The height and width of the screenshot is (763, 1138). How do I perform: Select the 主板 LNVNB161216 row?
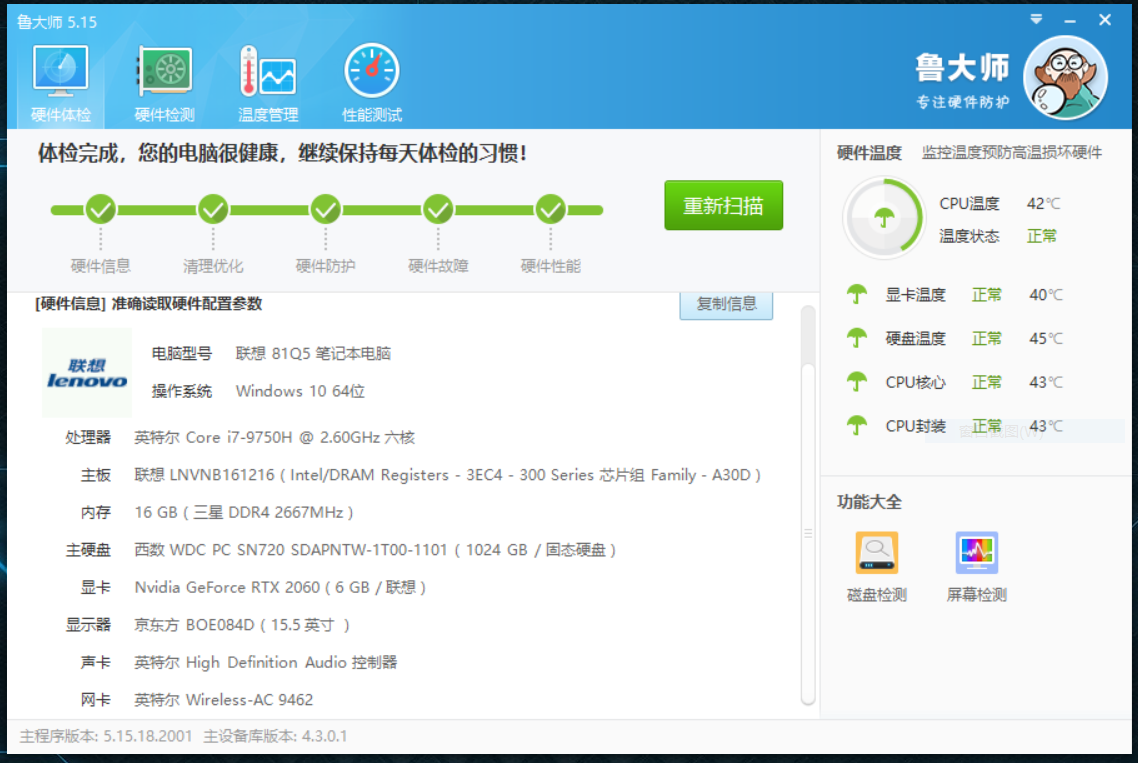point(420,475)
